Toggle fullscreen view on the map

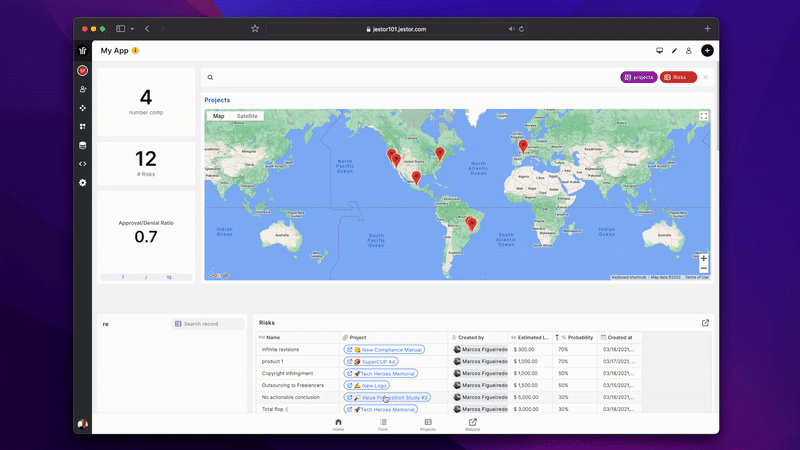(704, 116)
